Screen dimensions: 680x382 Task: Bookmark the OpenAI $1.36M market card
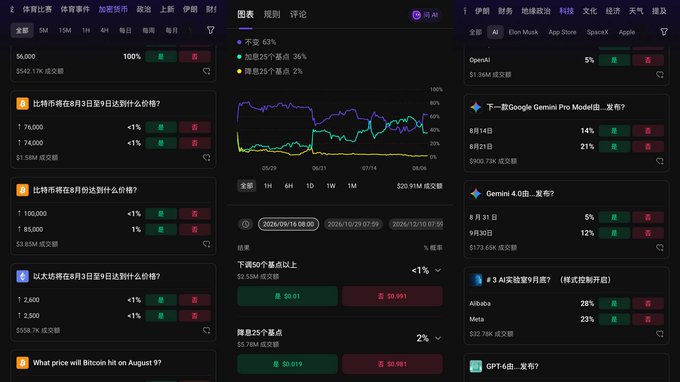660,75
